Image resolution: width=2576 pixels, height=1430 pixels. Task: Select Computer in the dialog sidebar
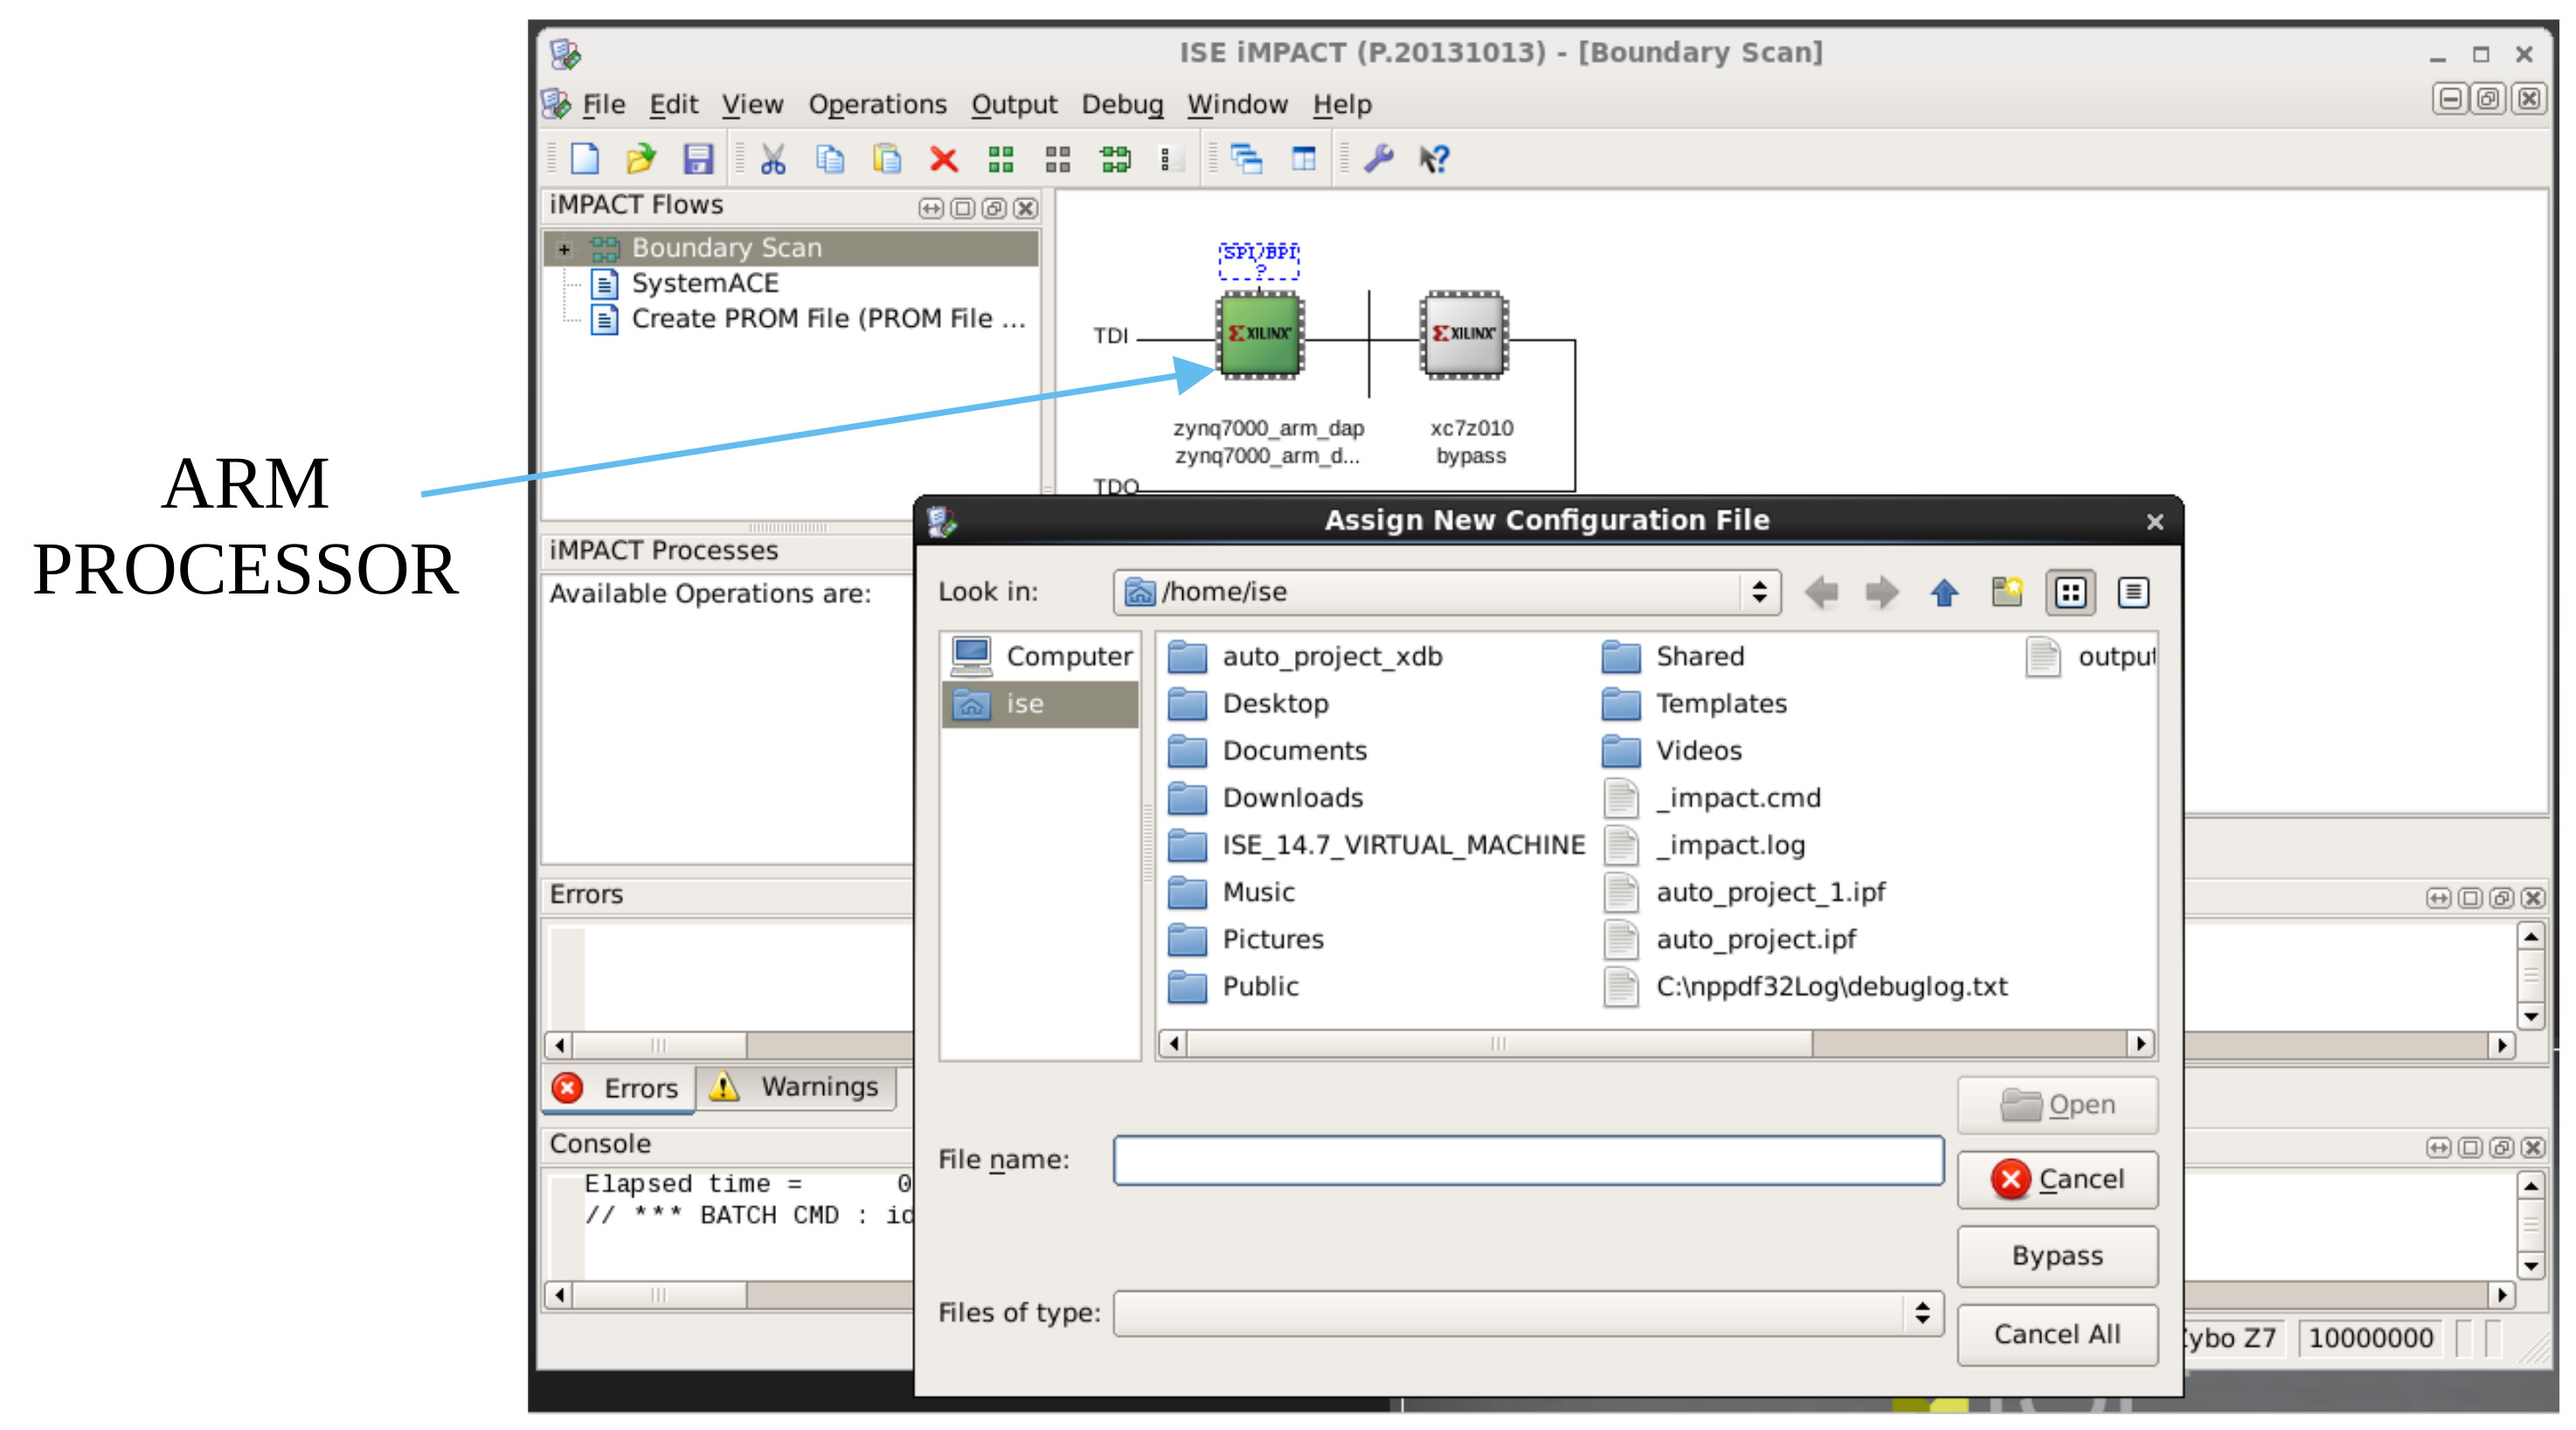[1041, 657]
